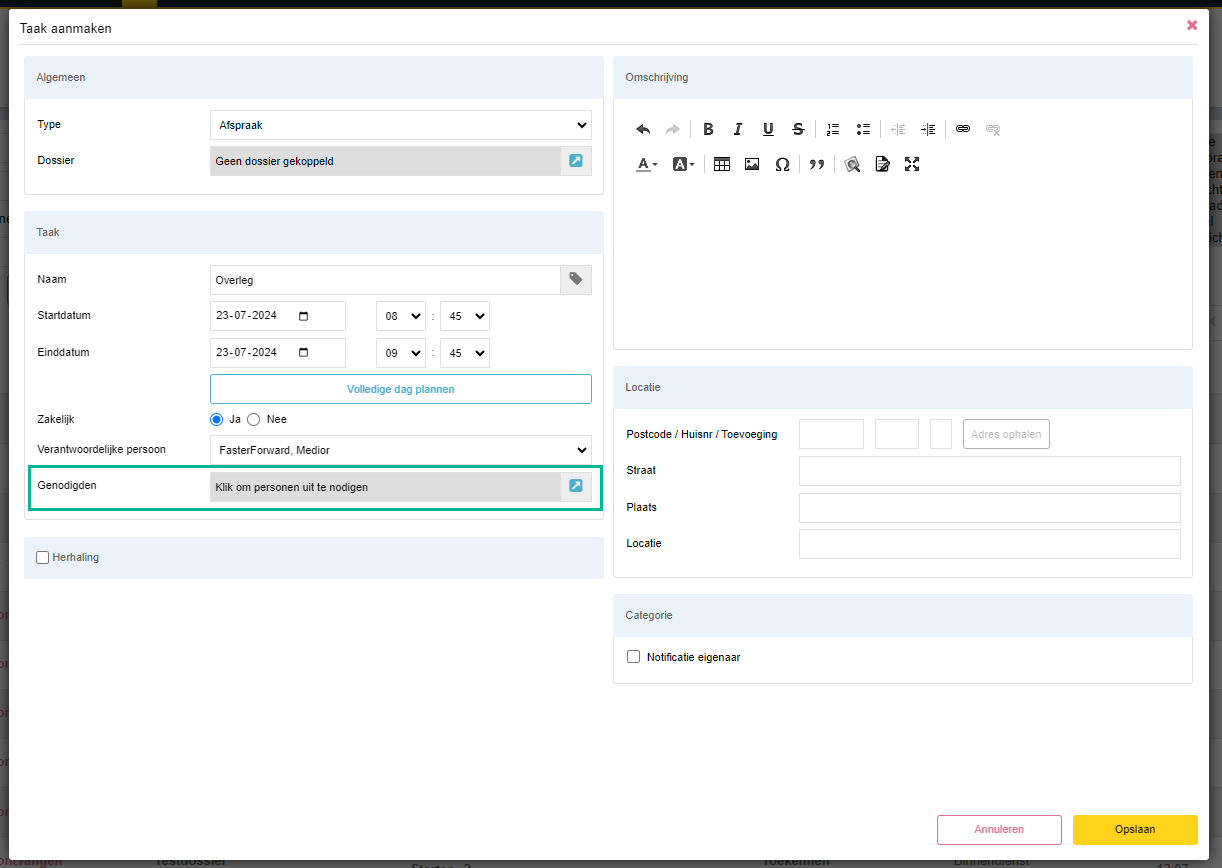Insert an image in the description
The height and width of the screenshot is (868, 1222).
pyautogui.click(x=752, y=164)
